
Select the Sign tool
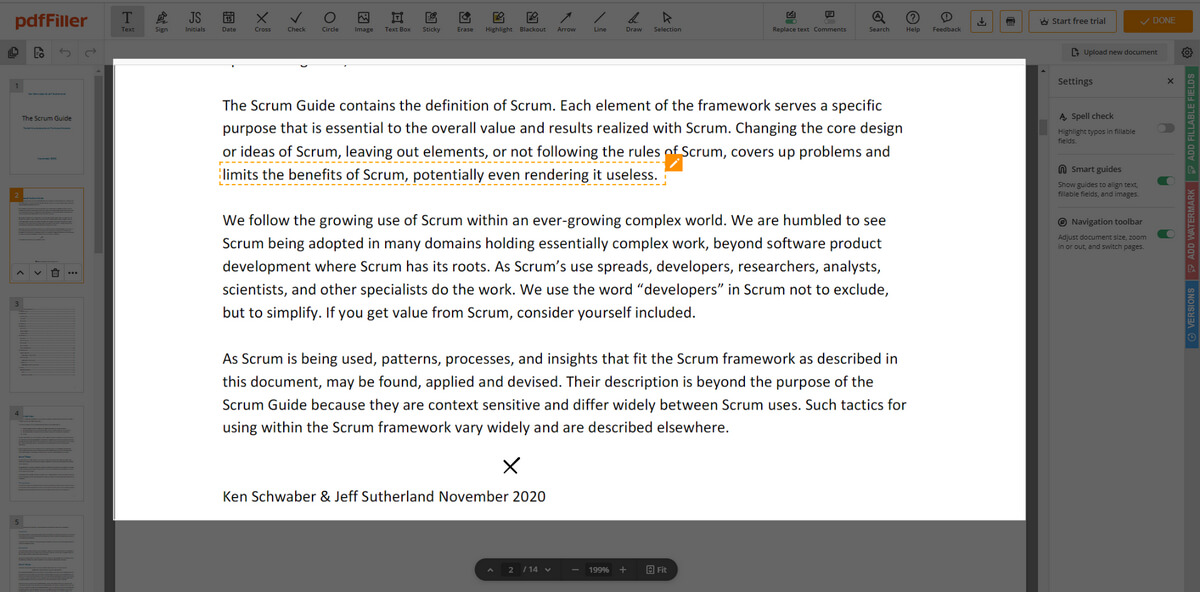(x=161, y=21)
